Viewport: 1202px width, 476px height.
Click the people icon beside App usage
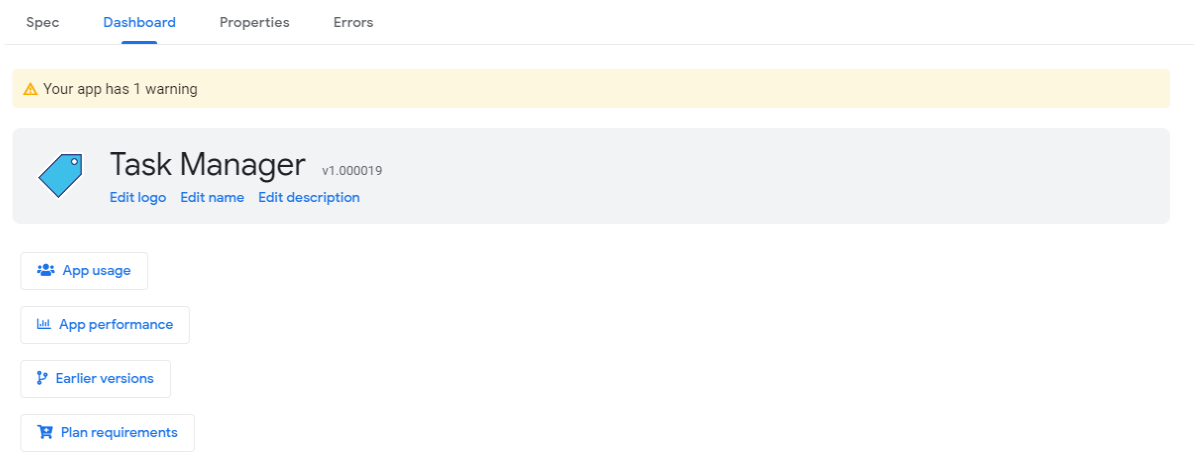[45, 270]
